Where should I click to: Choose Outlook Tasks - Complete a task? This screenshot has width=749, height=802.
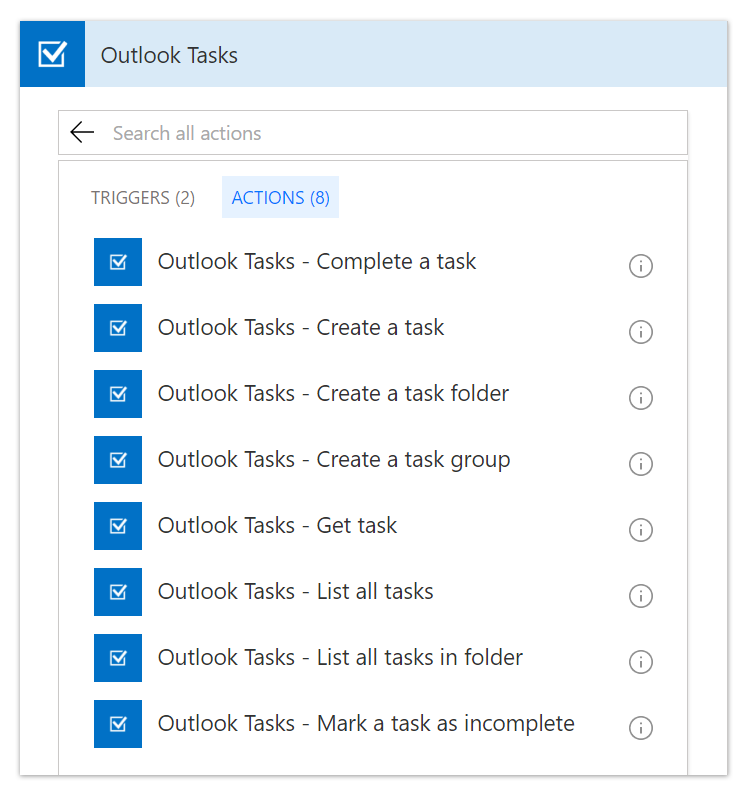(x=316, y=262)
